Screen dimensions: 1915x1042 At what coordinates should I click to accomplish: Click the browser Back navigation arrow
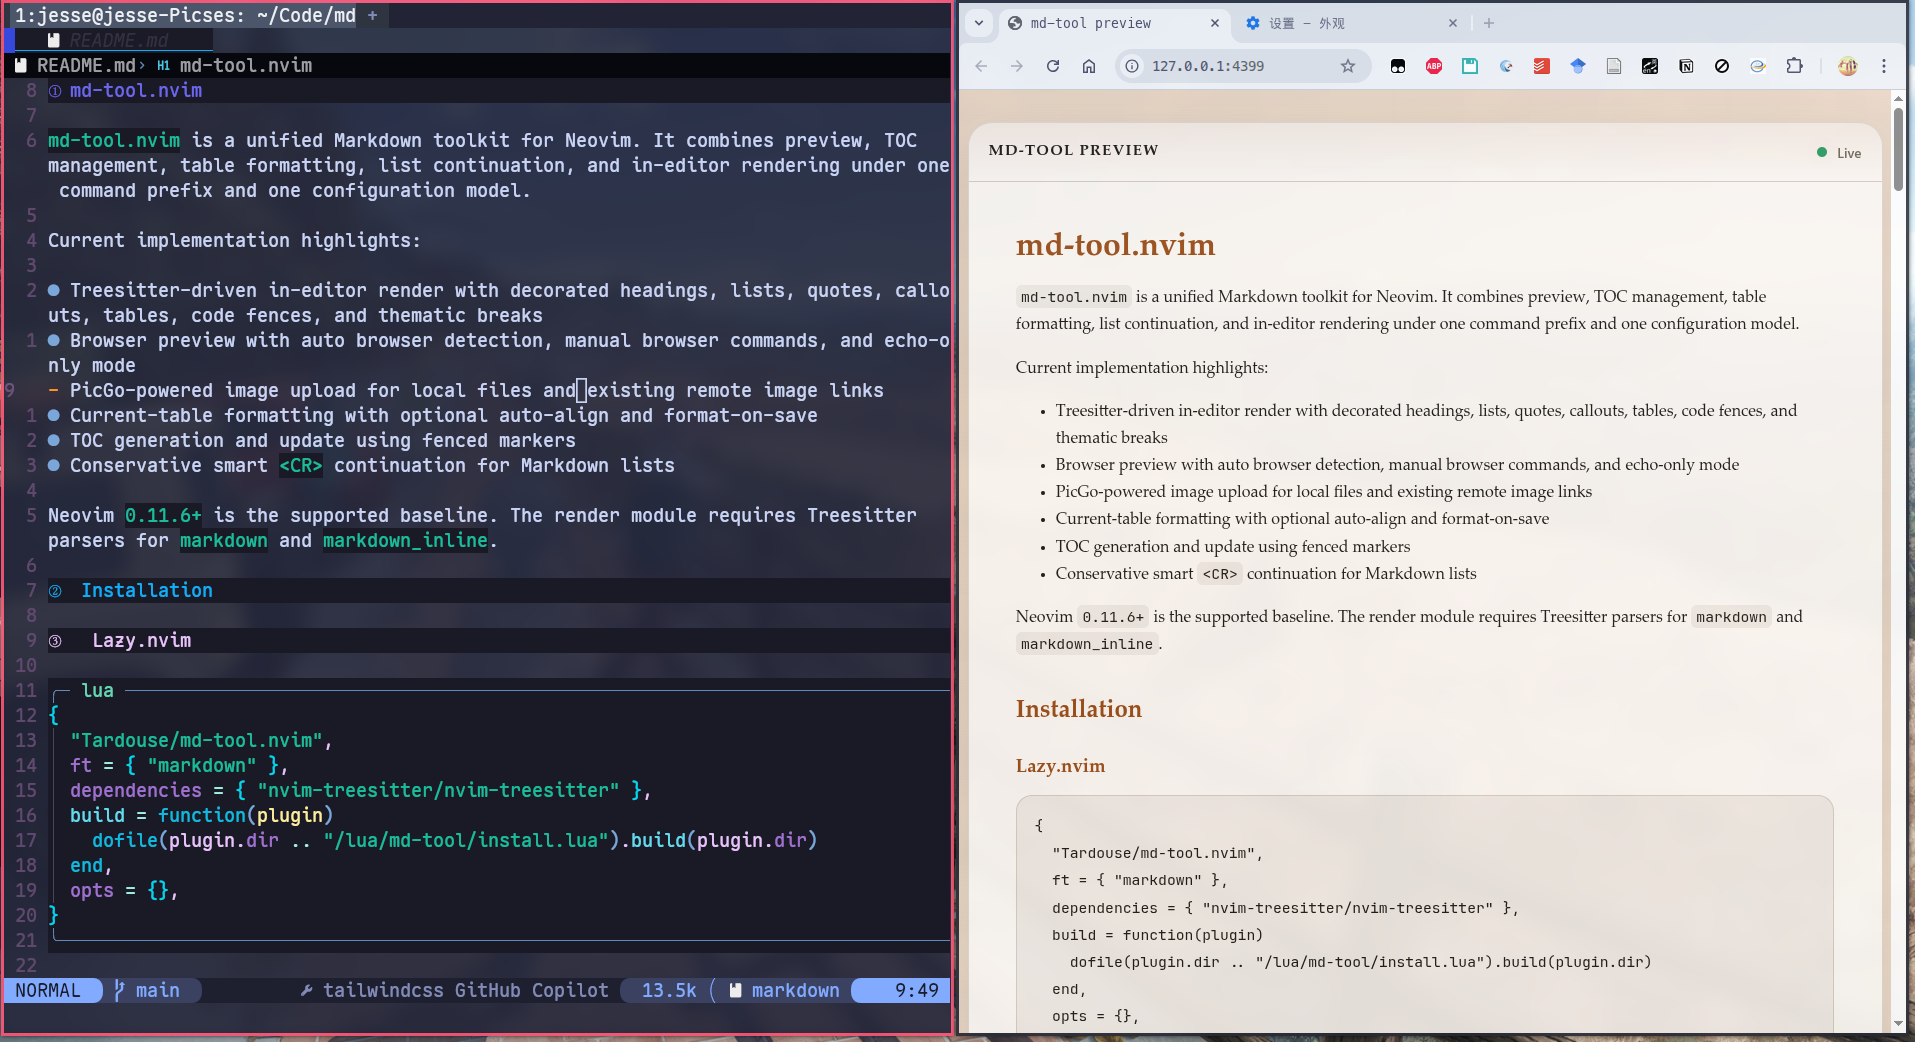click(980, 66)
